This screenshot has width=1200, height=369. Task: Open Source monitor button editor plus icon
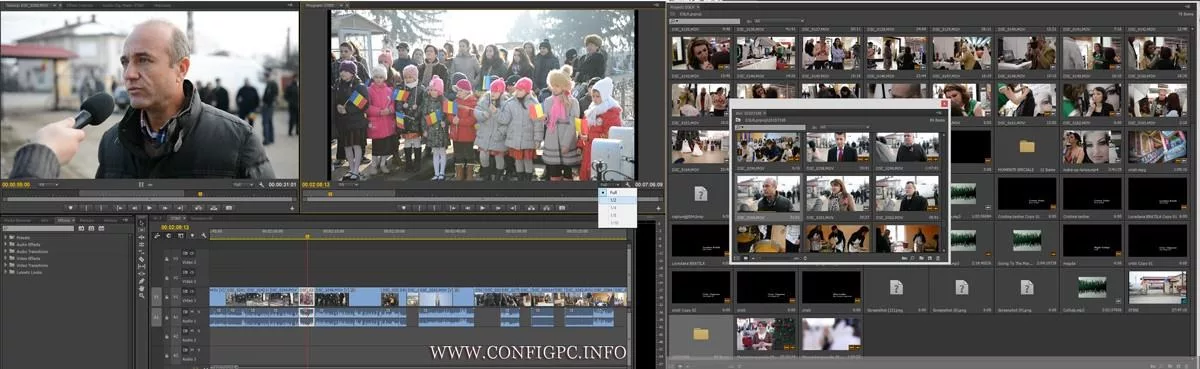292,208
